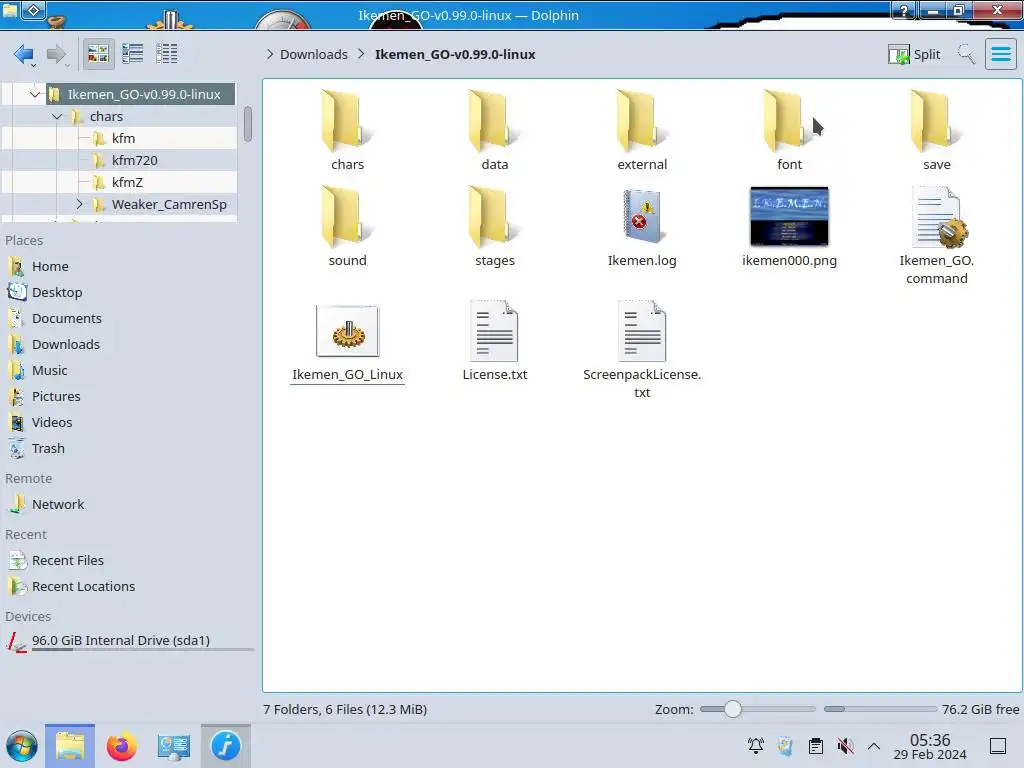Collapse Ikemen_GO-v0.99.0-linux tree node

[x=35, y=94]
